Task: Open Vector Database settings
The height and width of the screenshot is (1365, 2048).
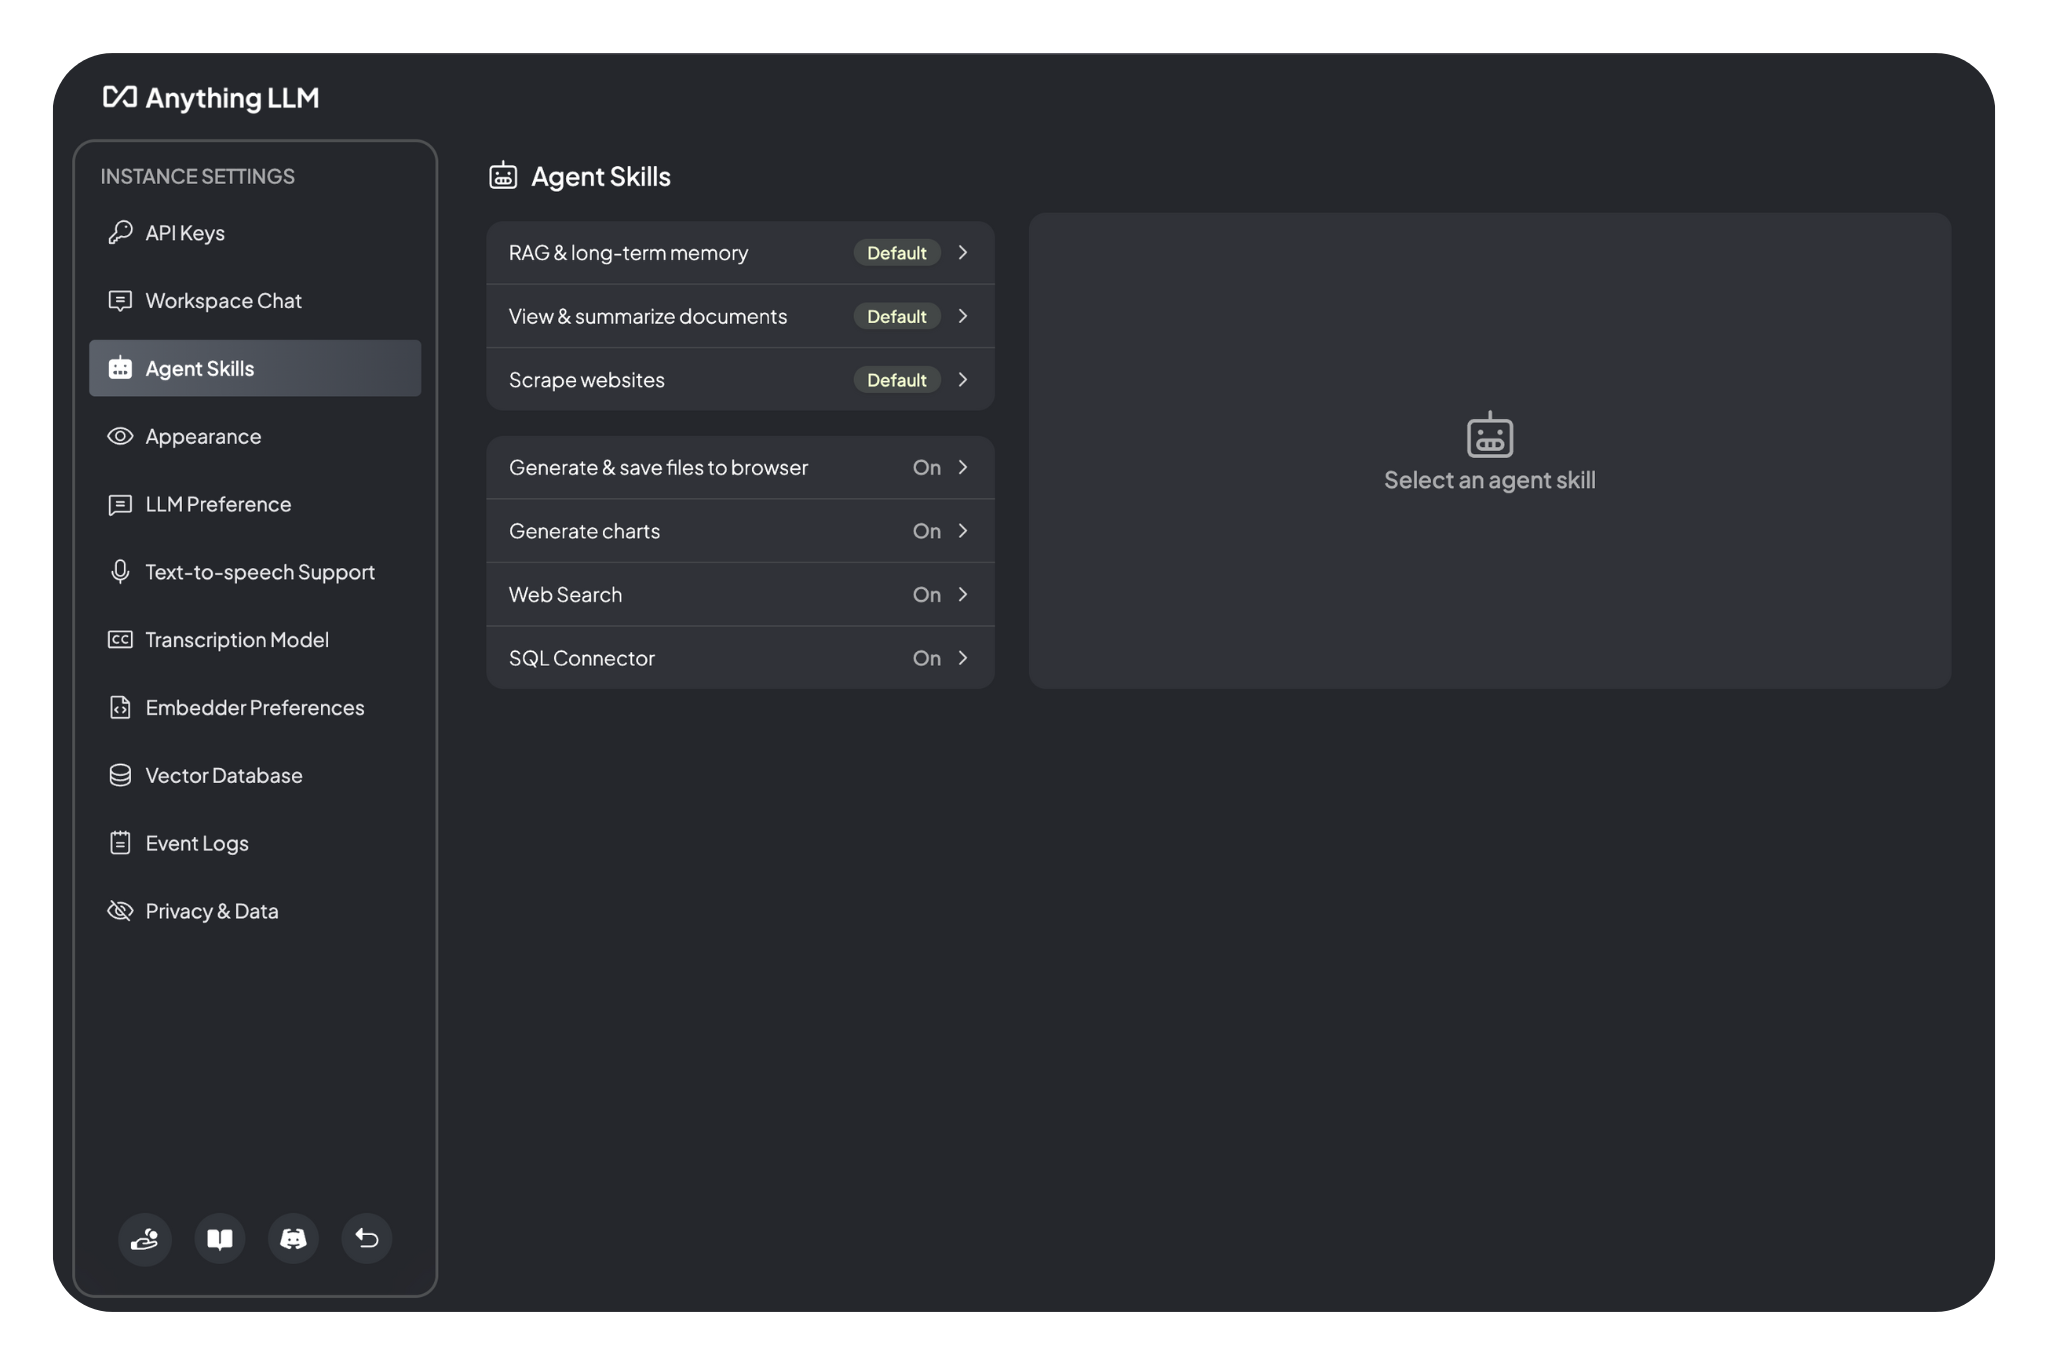Action: pos(255,775)
